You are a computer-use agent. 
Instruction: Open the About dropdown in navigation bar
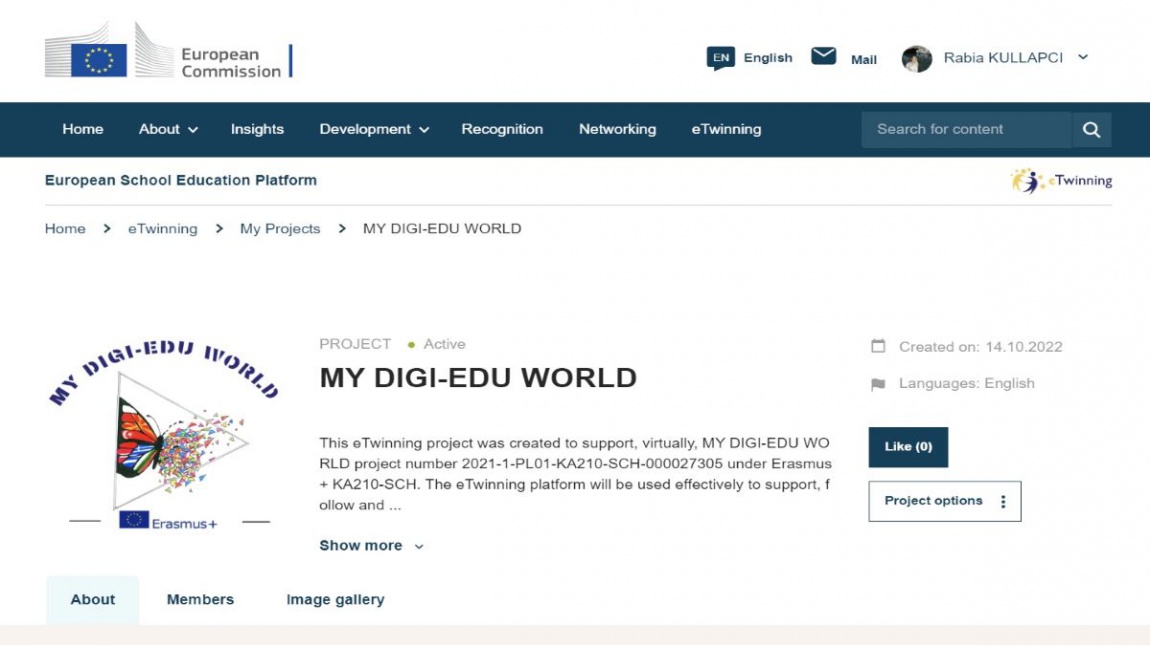click(168, 129)
